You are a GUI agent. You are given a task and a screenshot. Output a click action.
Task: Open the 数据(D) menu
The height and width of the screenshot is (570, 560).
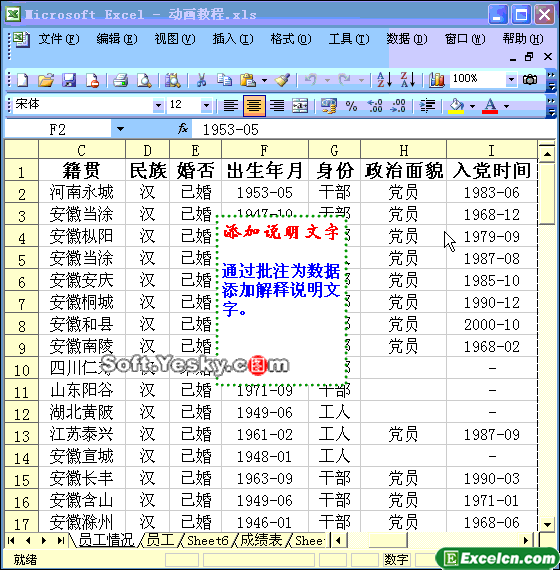(407, 39)
